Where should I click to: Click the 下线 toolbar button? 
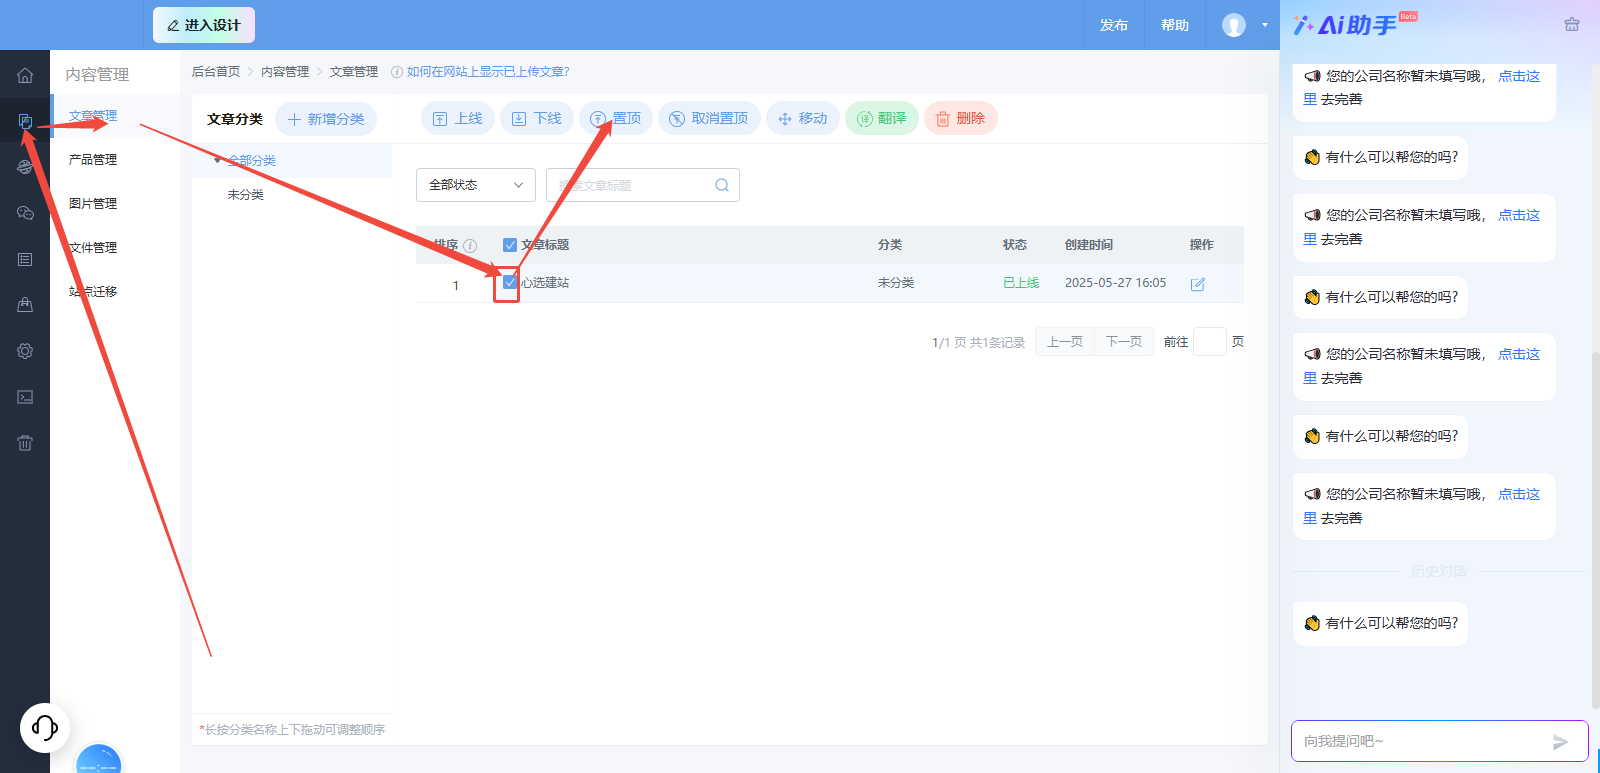[x=537, y=118]
